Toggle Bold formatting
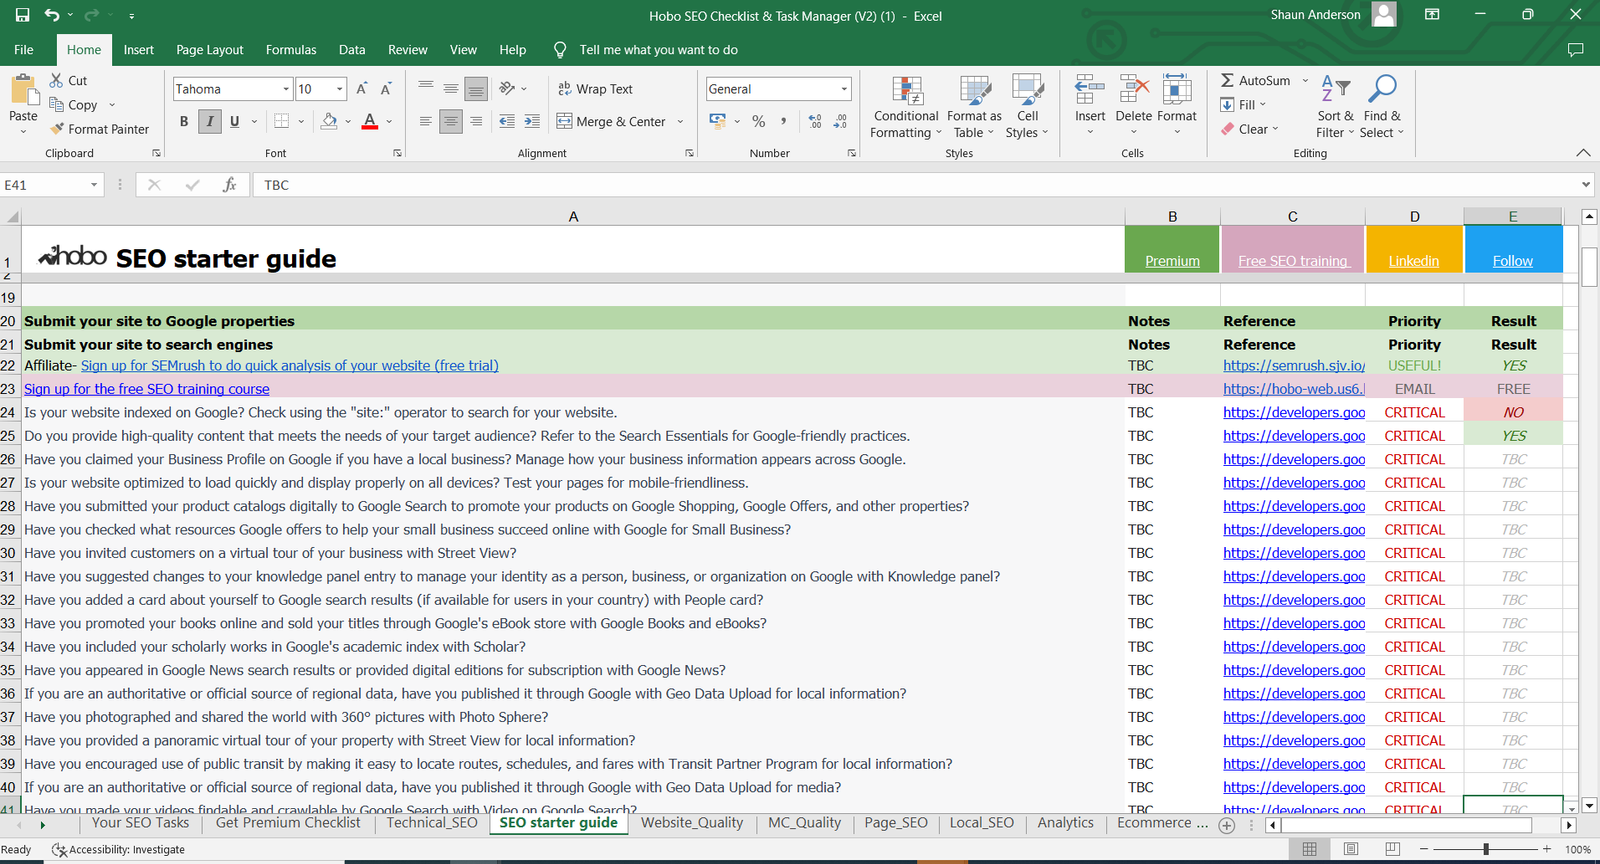 pos(184,121)
